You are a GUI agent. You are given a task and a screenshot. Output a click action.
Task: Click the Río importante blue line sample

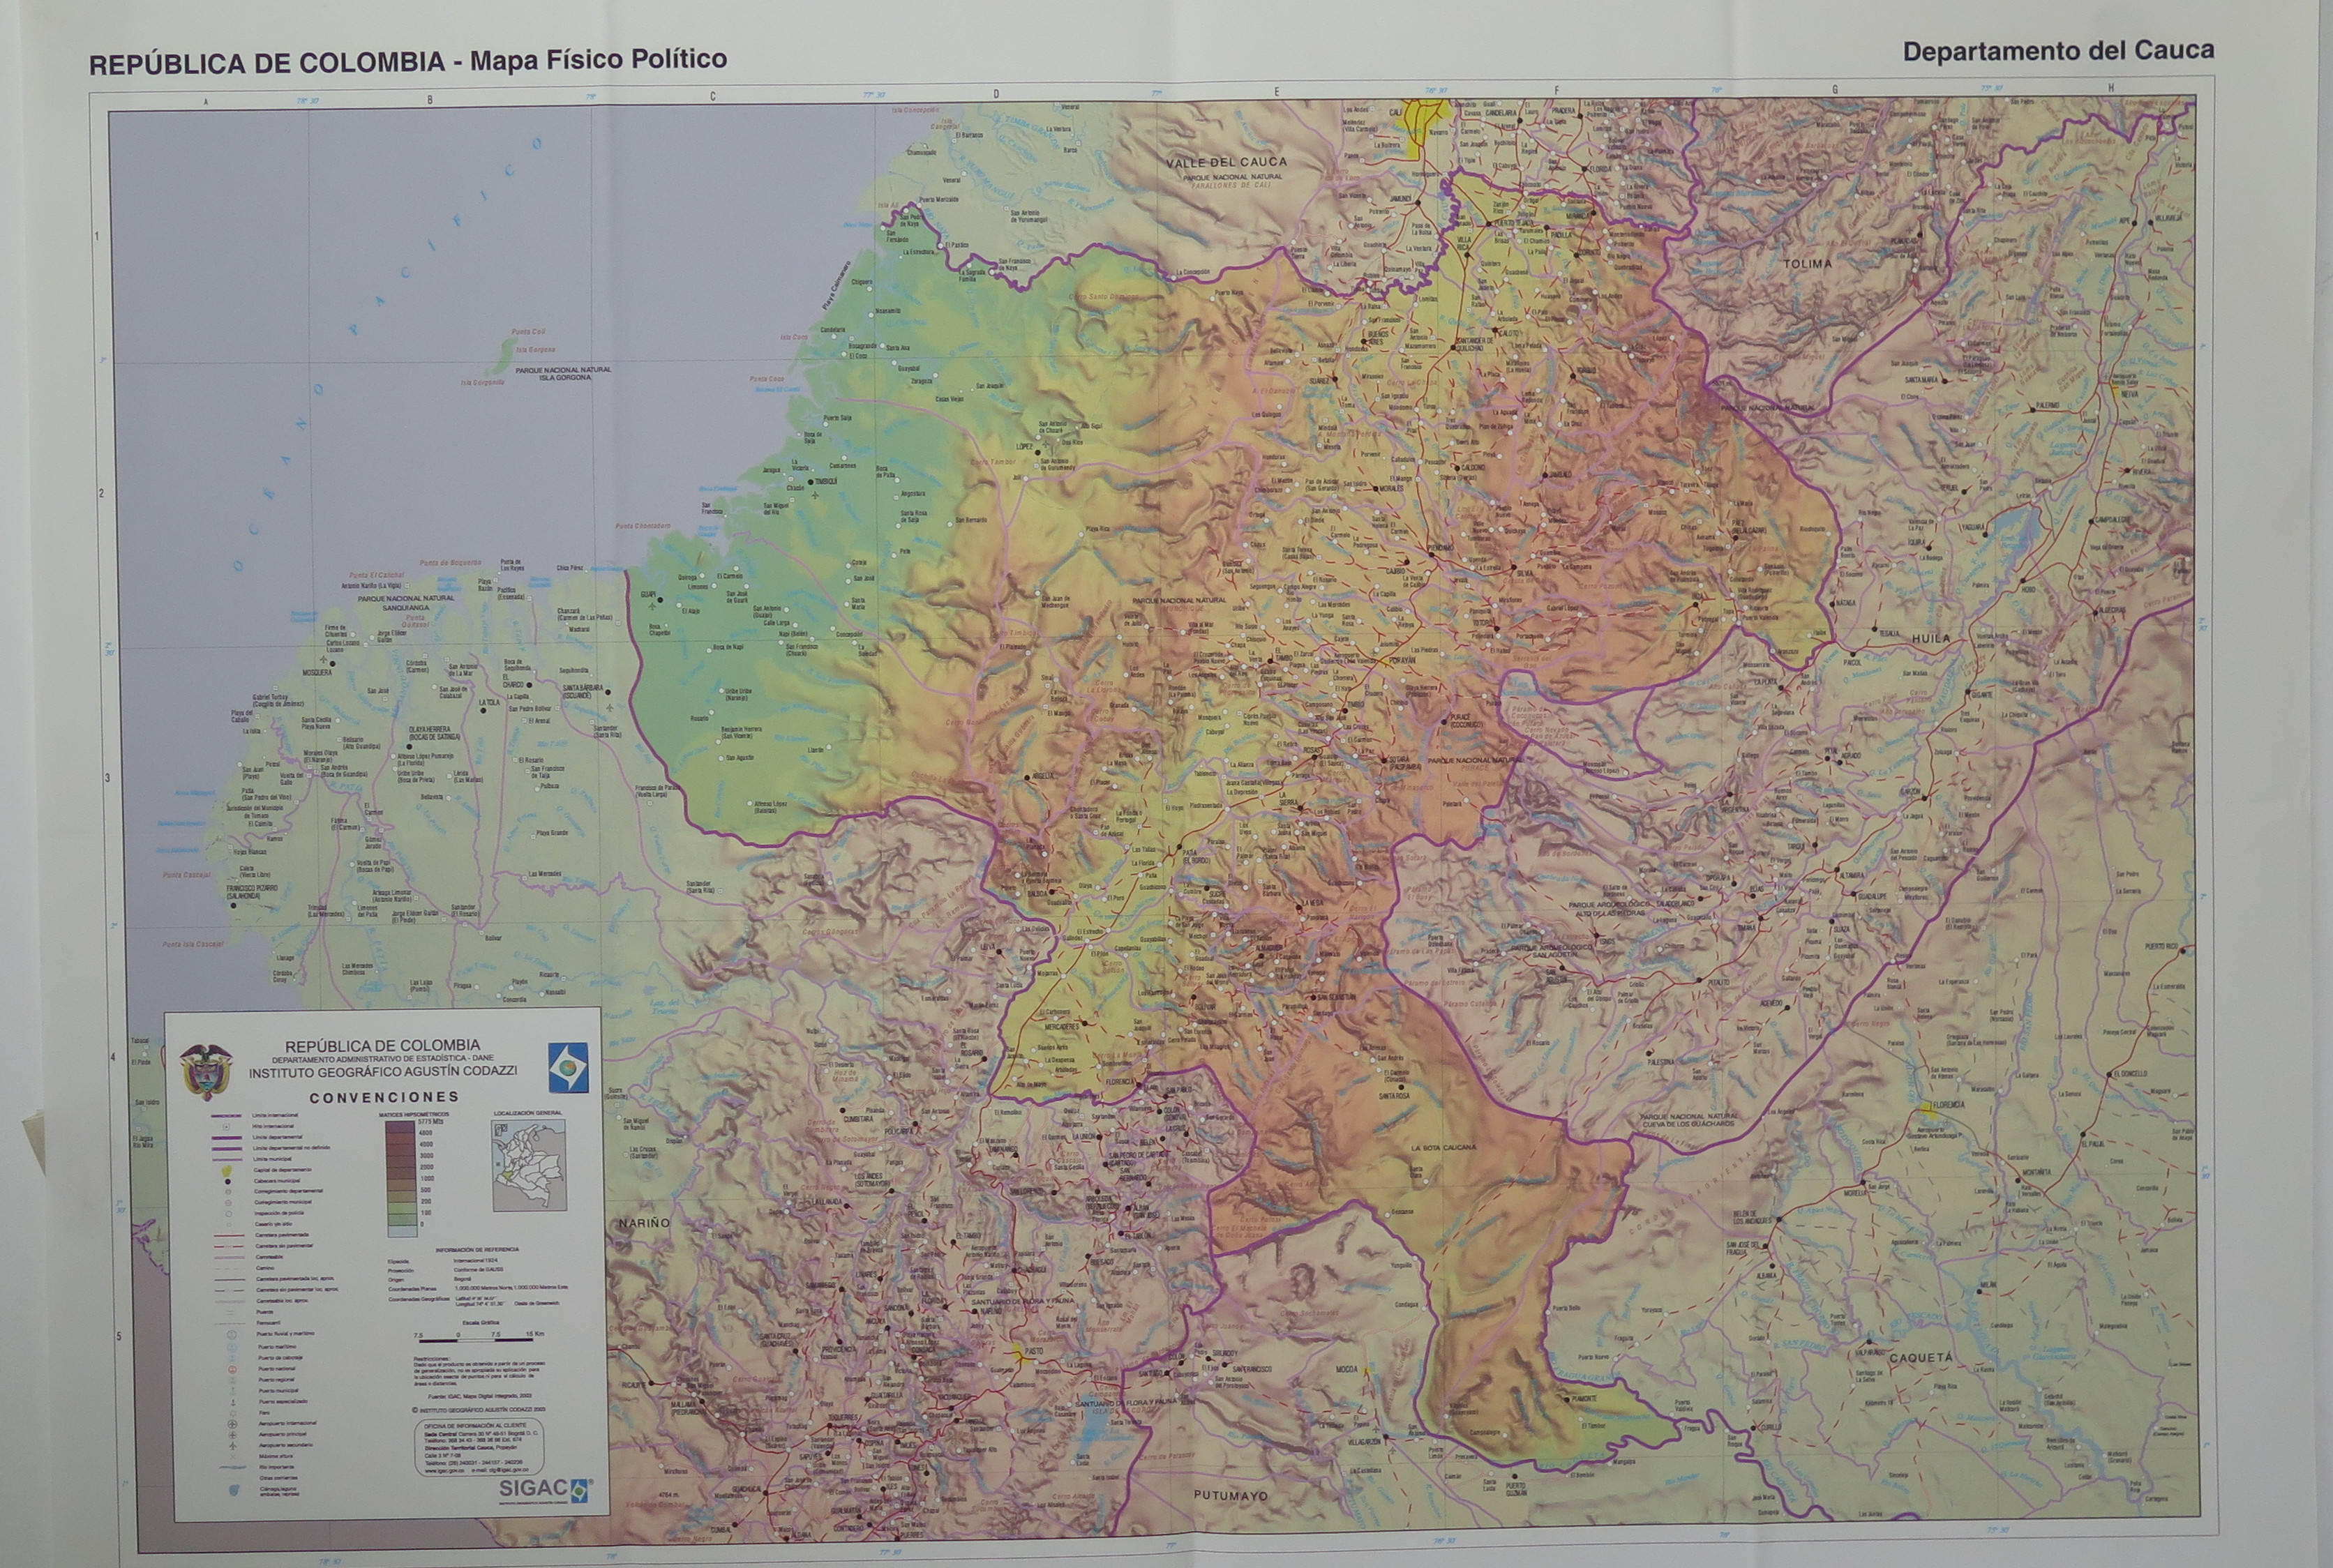click(x=233, y=1468)
